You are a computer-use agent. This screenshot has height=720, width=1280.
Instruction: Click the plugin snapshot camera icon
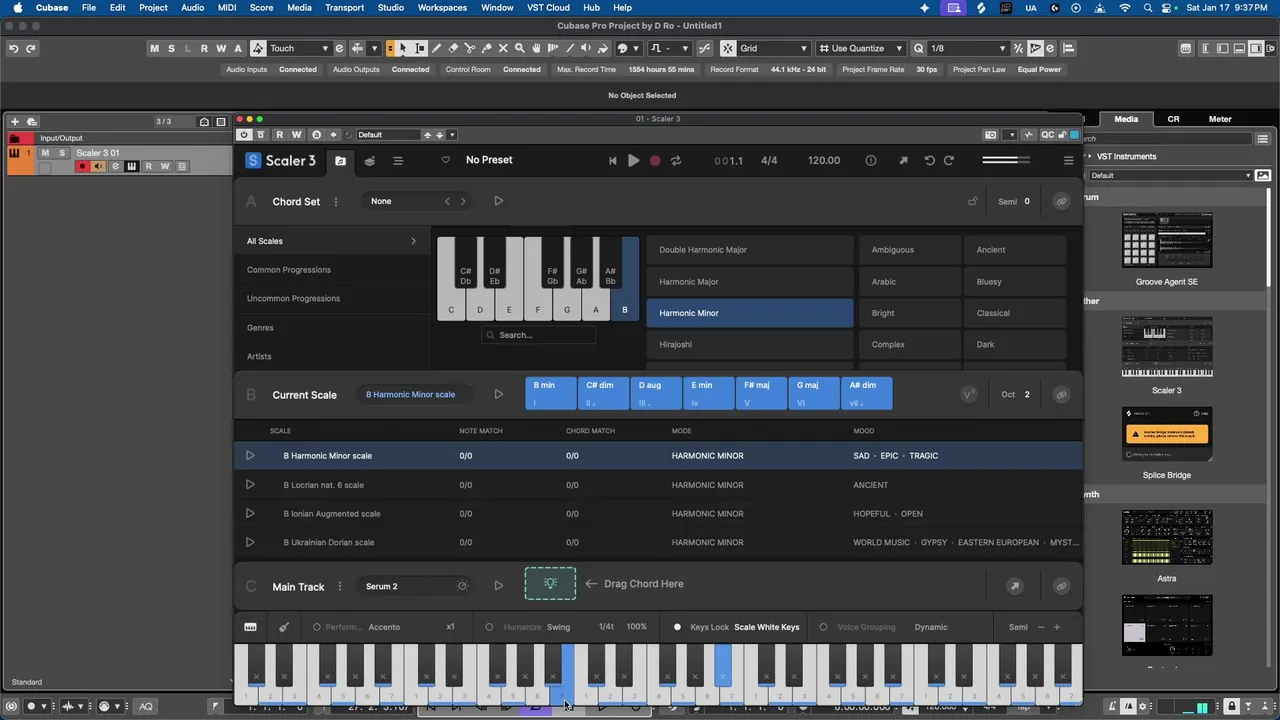click(x=990, y=134)
